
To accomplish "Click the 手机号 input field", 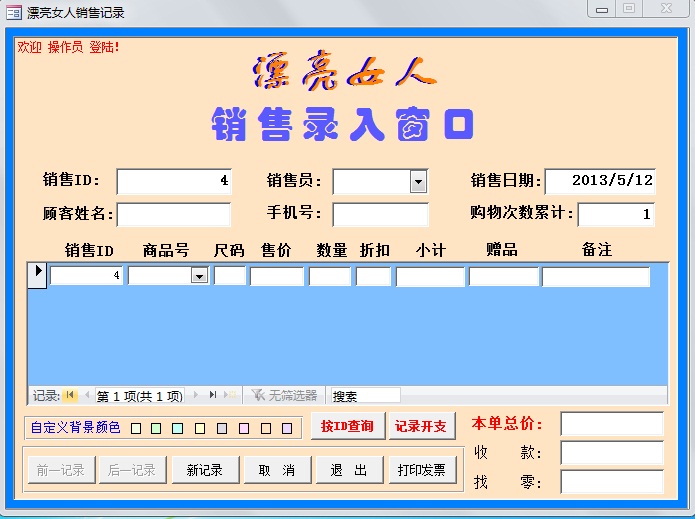I will pos(380,215).
